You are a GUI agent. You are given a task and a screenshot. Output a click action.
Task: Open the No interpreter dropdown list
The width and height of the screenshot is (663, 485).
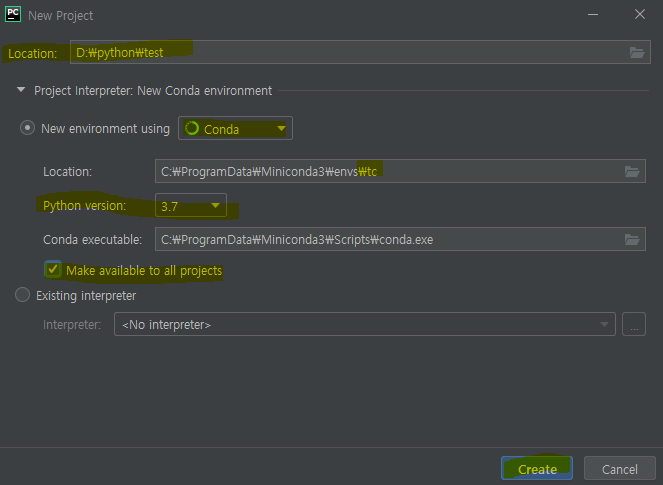(x=364, y=324)
